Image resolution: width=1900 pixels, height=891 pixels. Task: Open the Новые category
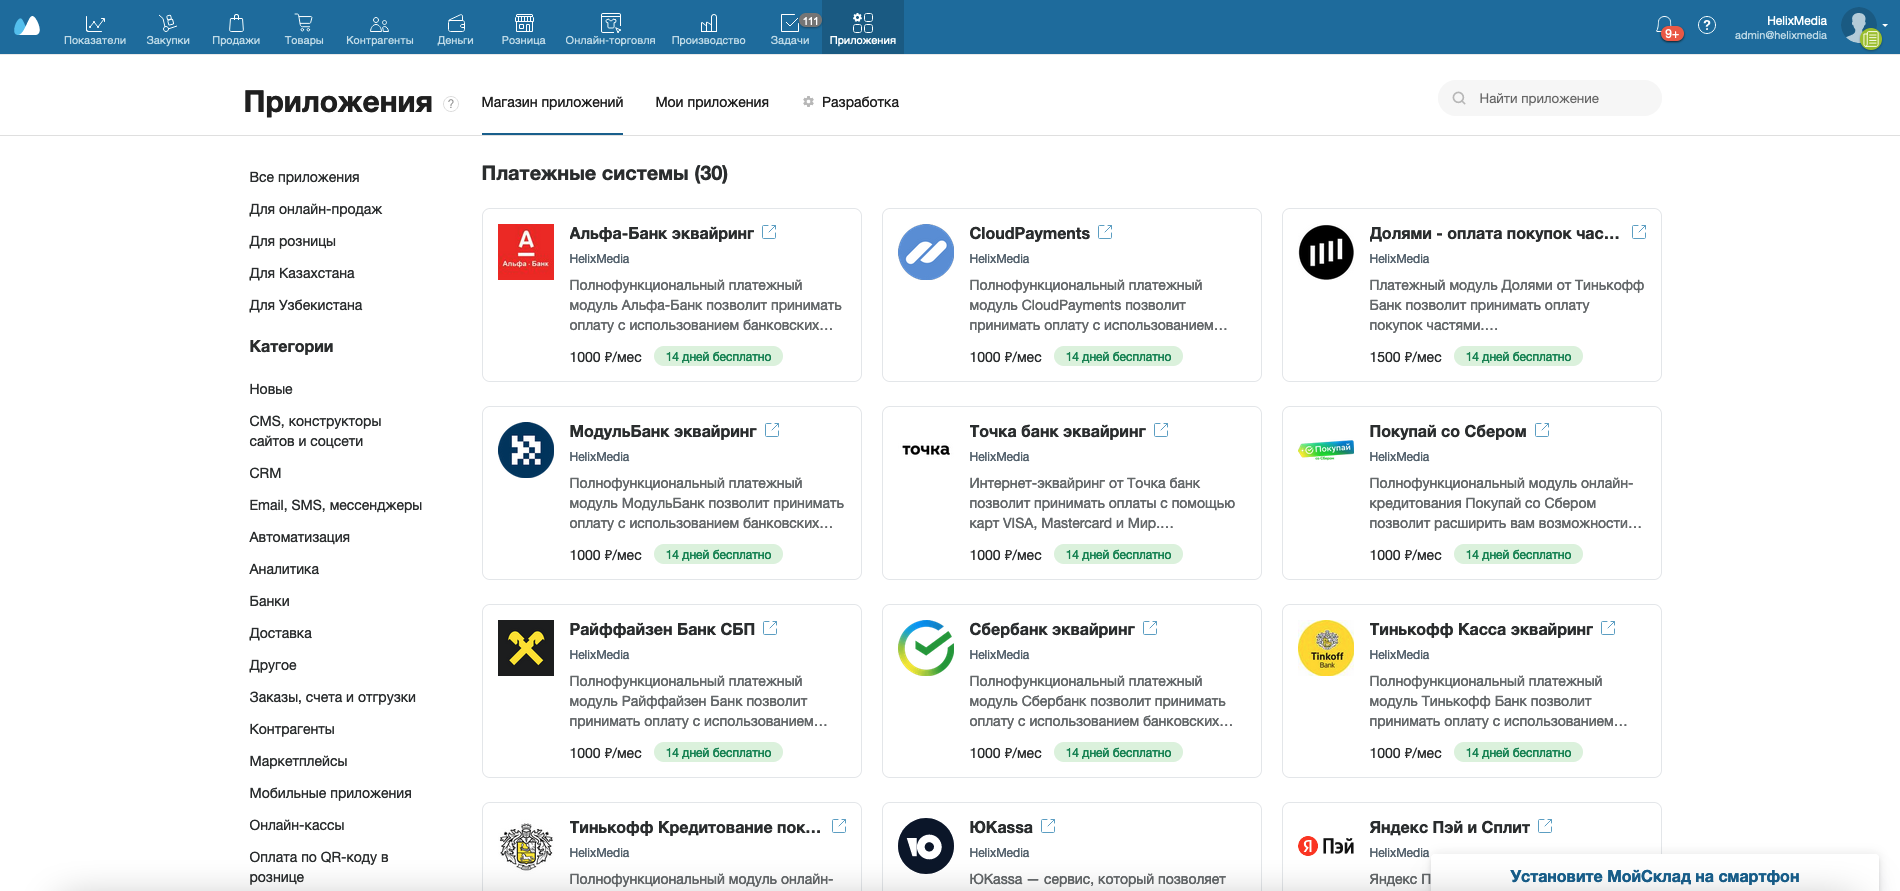[271, 389]
